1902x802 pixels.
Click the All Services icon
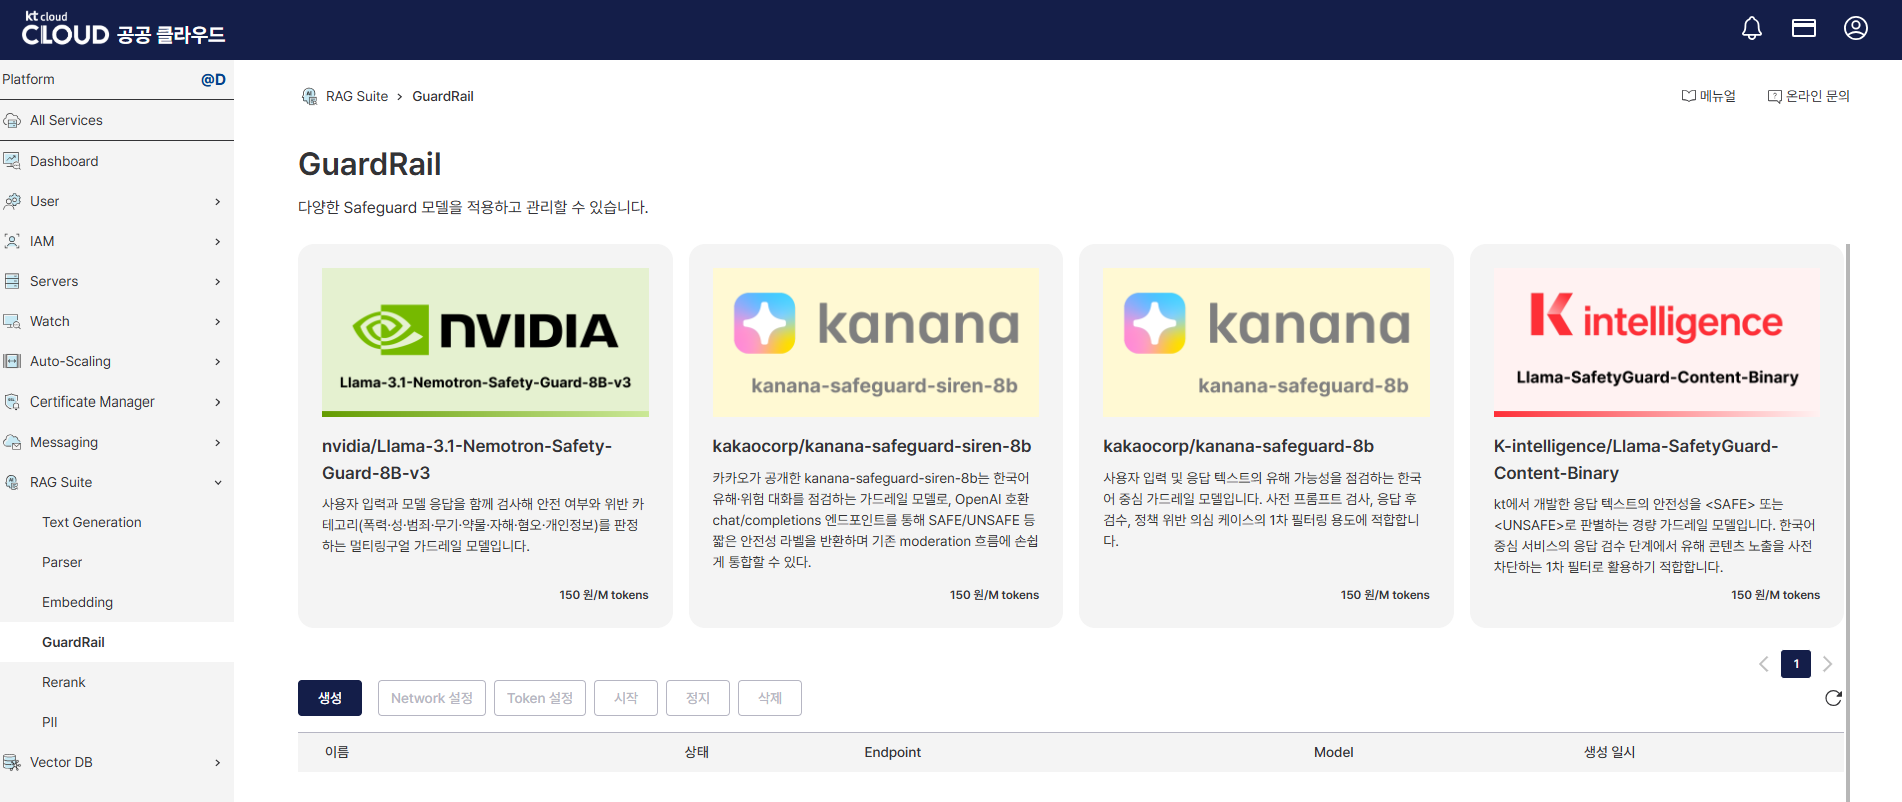point(12,120)
